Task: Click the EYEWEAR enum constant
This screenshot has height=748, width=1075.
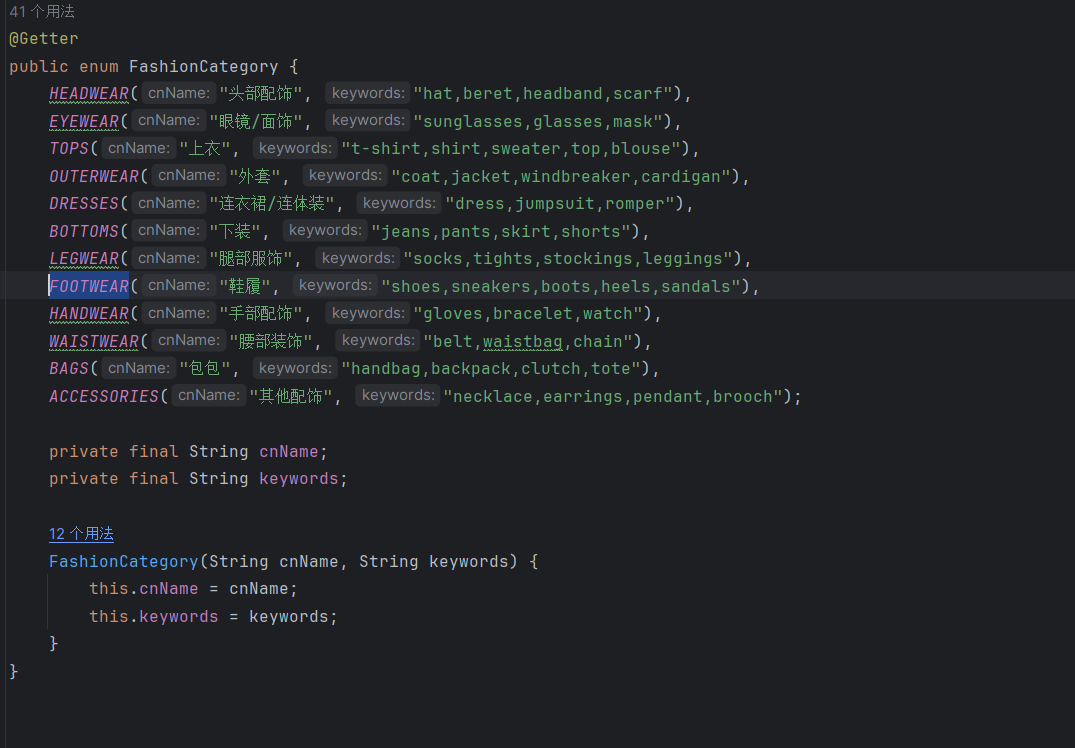Action: pyautogui.click(x=84, y=121)
